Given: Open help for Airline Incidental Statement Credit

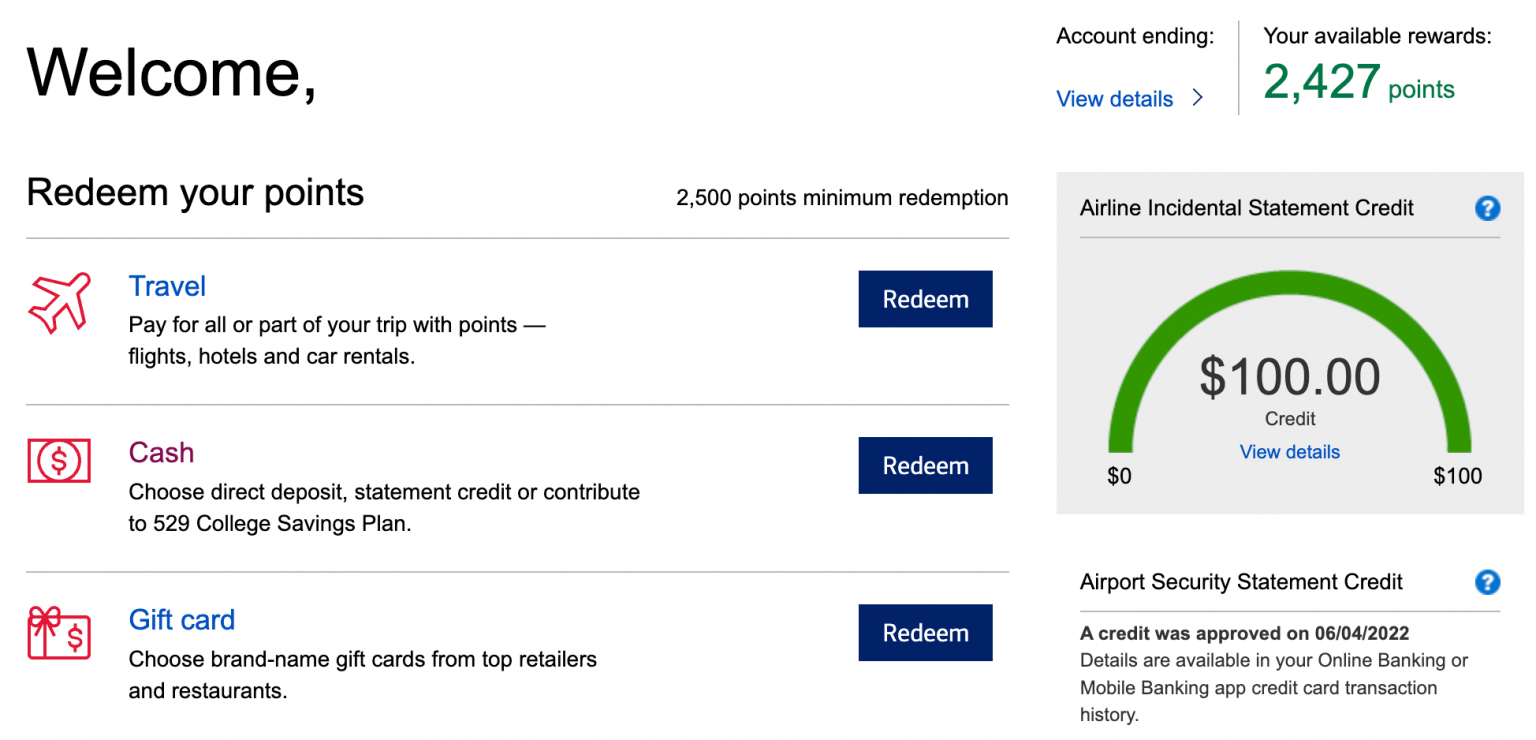Looking at the screenshot, I should pyautogui.click(x=1487, y=208).
